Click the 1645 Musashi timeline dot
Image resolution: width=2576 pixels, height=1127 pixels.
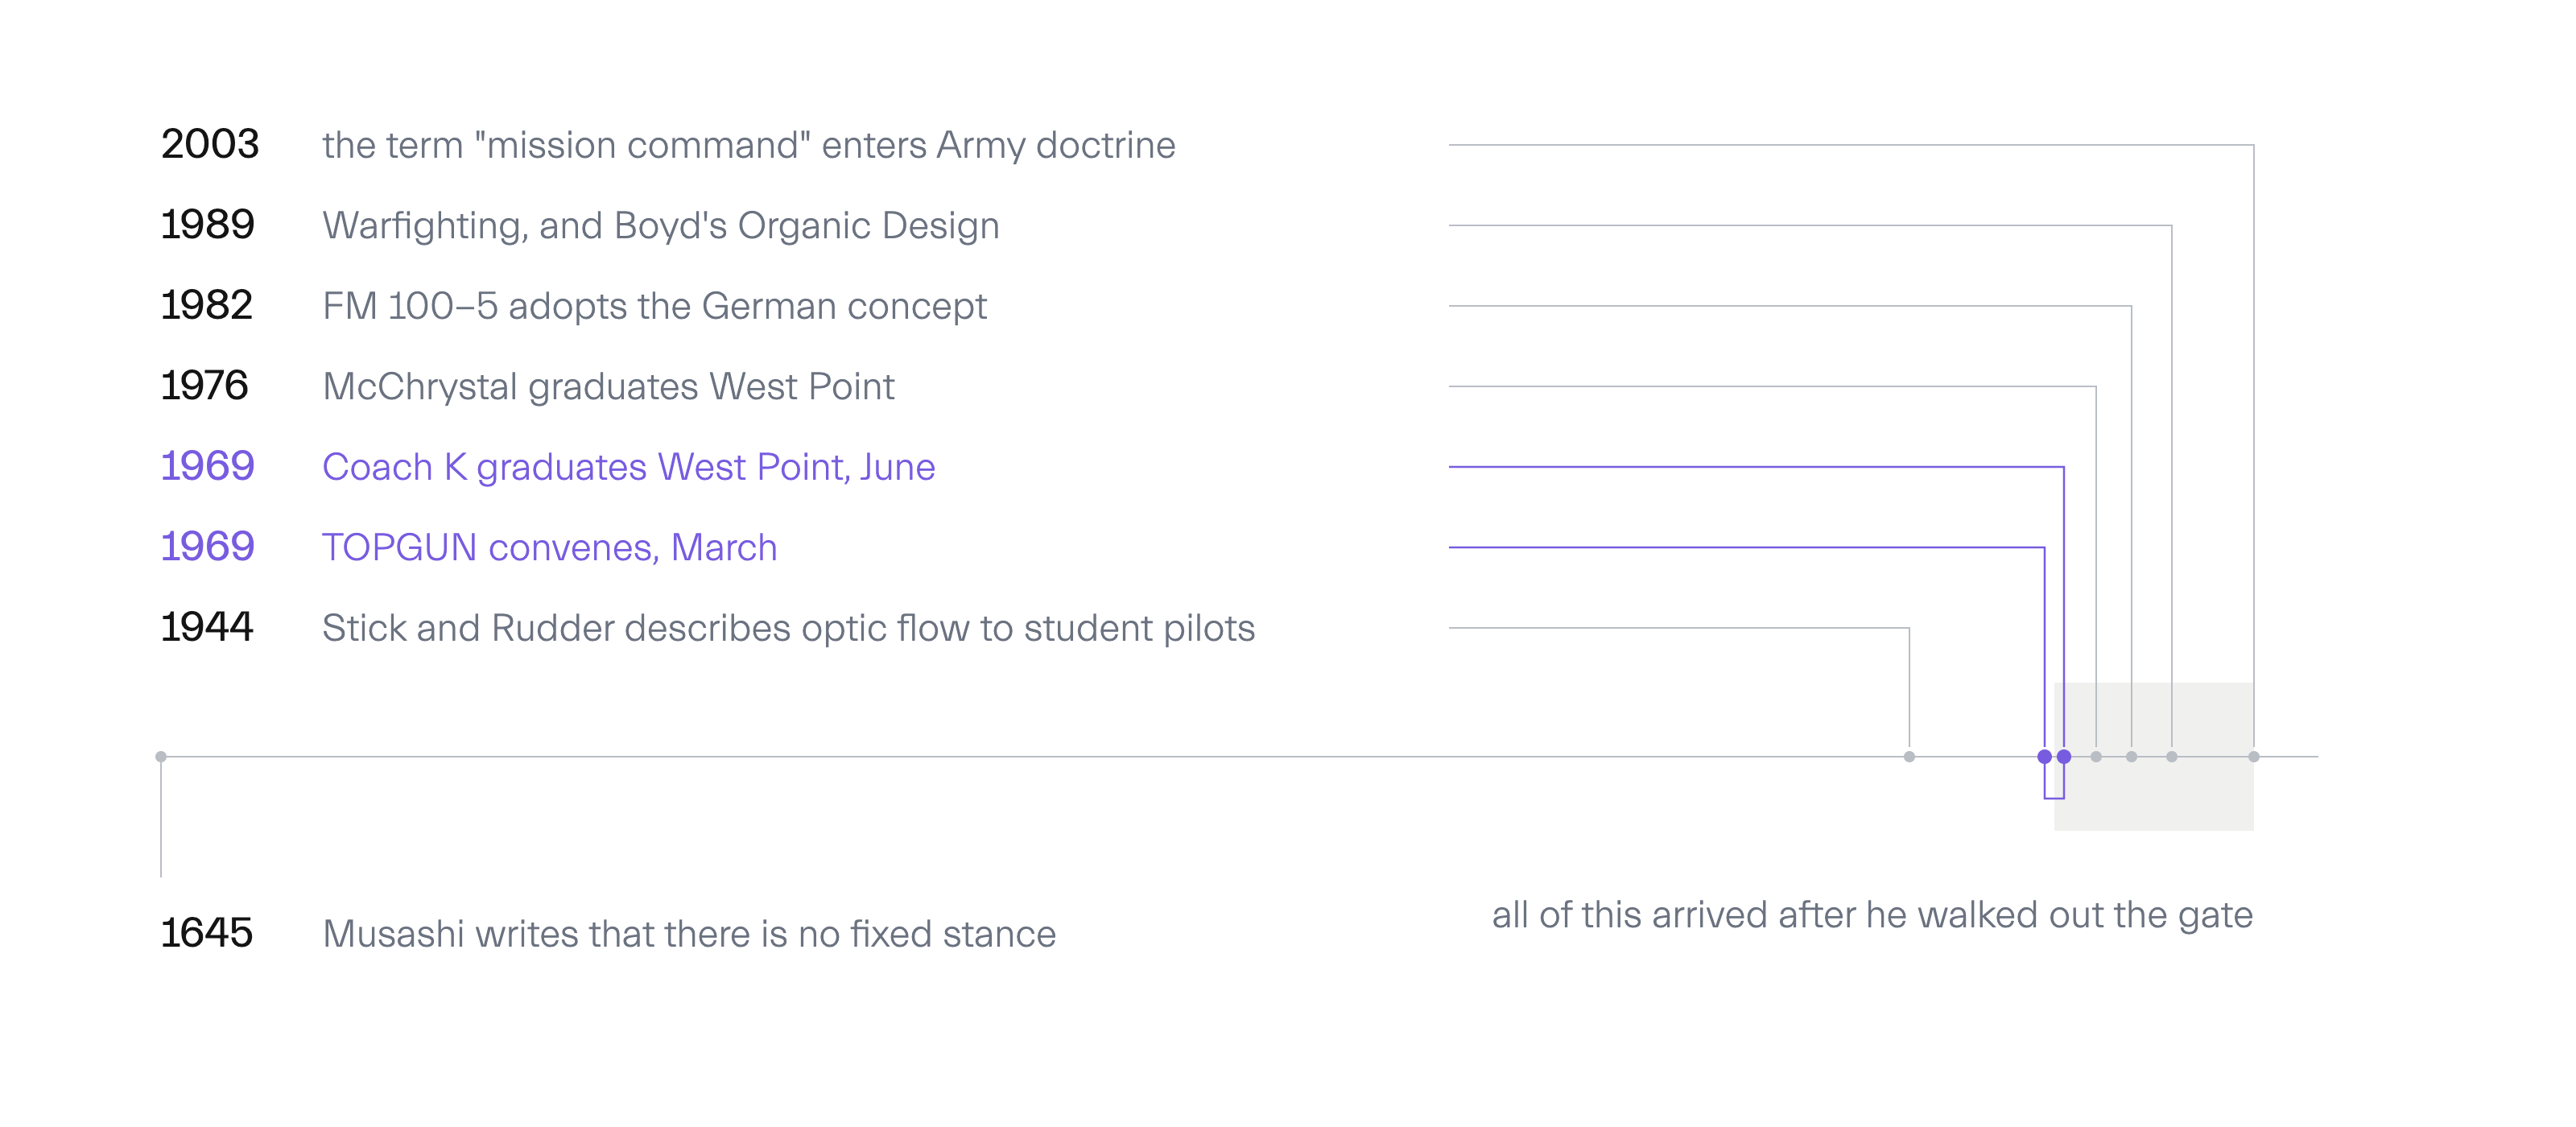[x=161, y=757]
